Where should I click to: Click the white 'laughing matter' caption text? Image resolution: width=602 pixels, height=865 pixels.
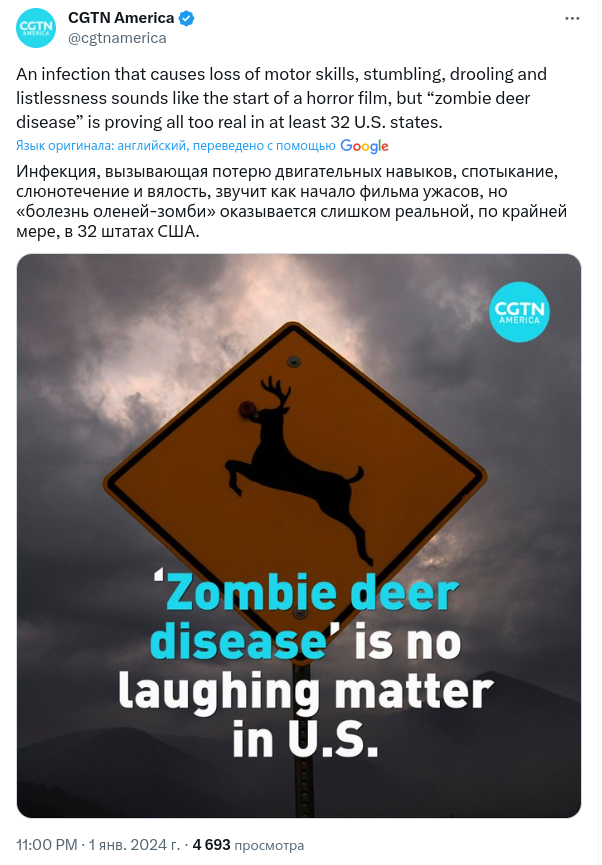pos(305,692)
